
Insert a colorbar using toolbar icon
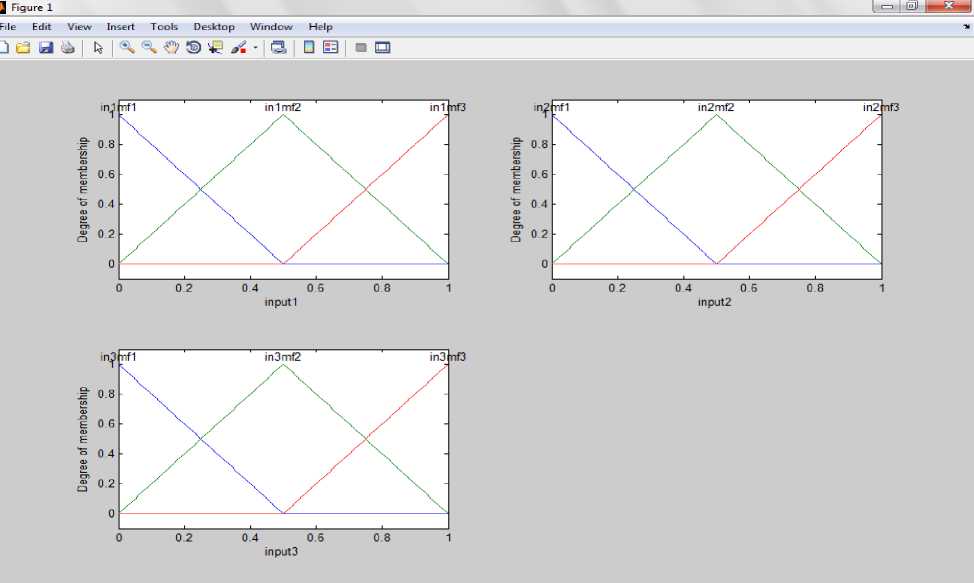click(309, 48)
